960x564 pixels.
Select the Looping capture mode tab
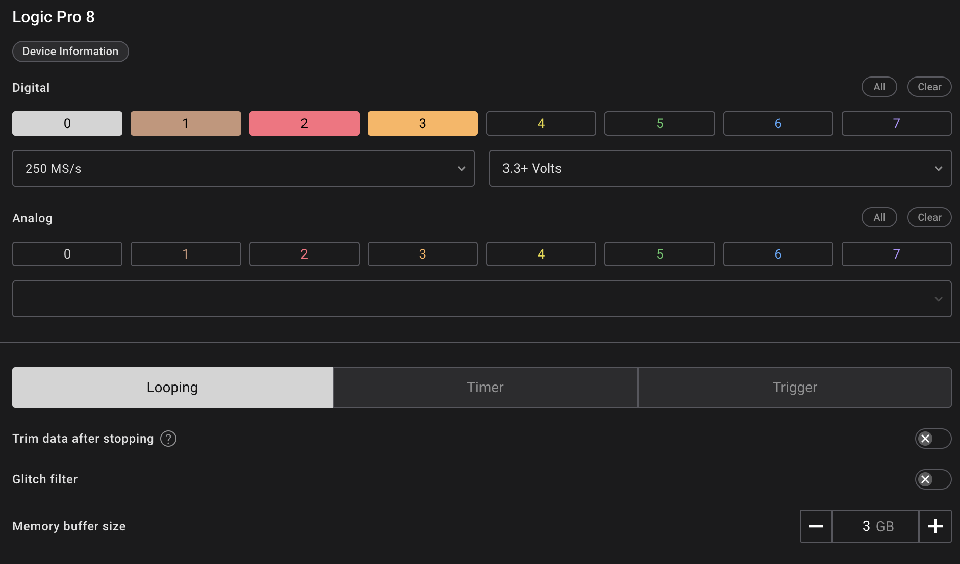pos(173,388)
